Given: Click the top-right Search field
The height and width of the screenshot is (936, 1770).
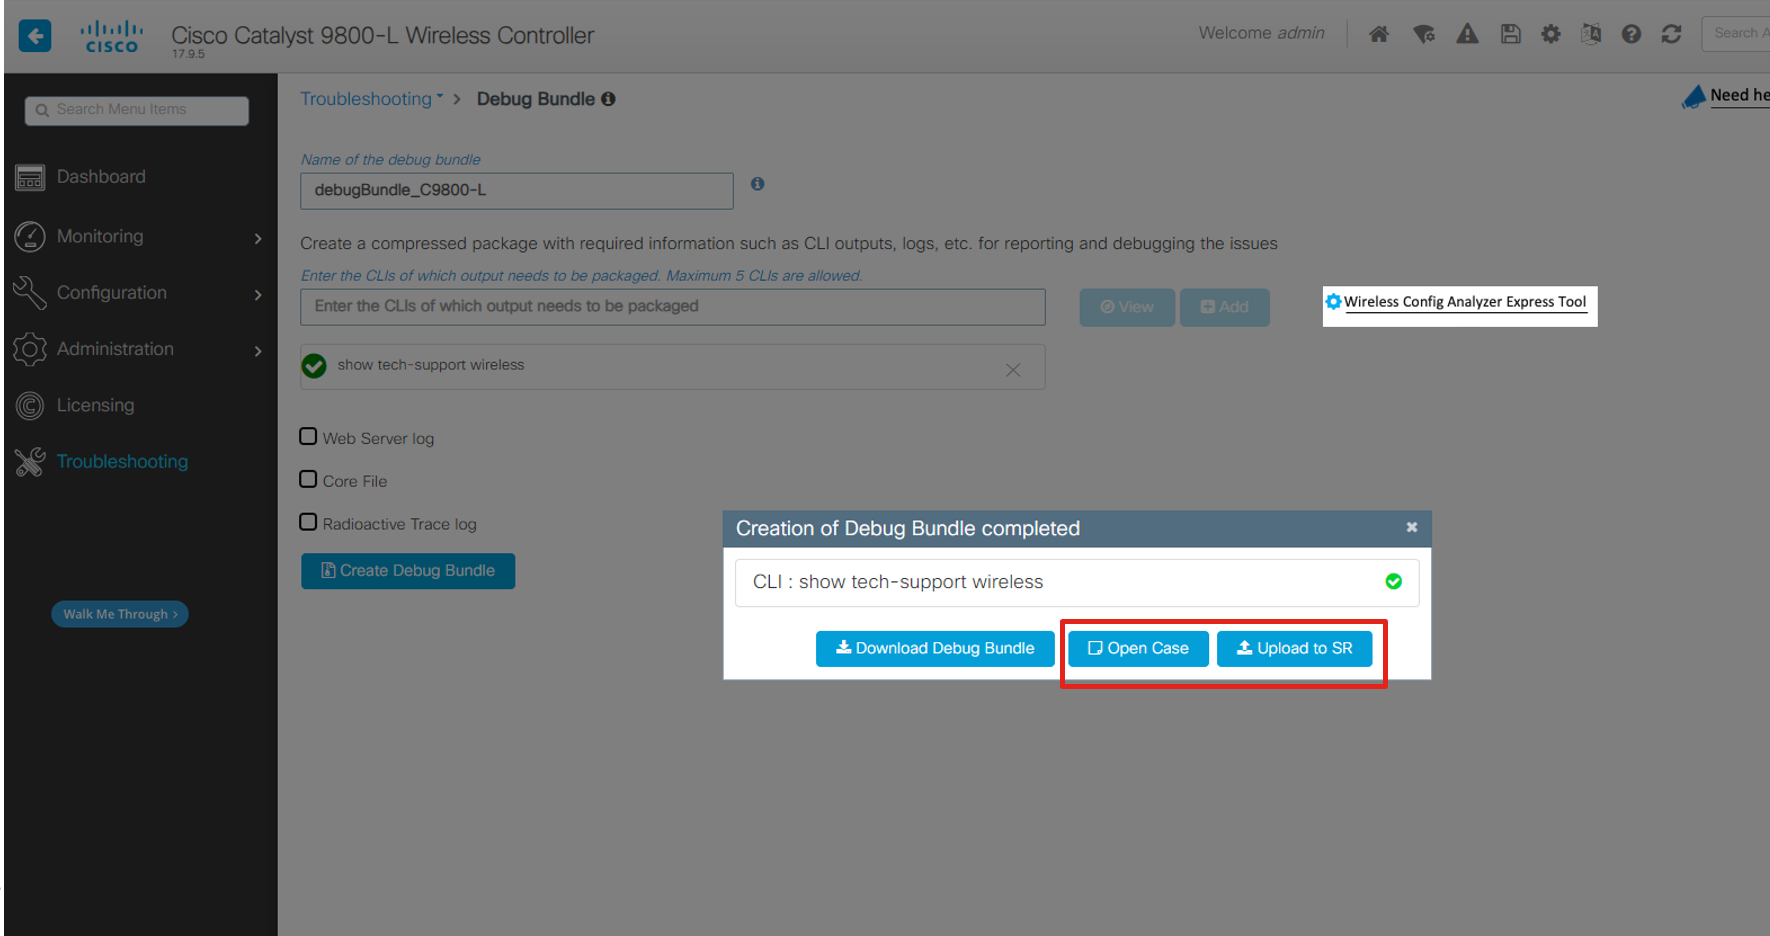Looking at the screenshot, I should pyautogui.click(x=1737, y=34).
